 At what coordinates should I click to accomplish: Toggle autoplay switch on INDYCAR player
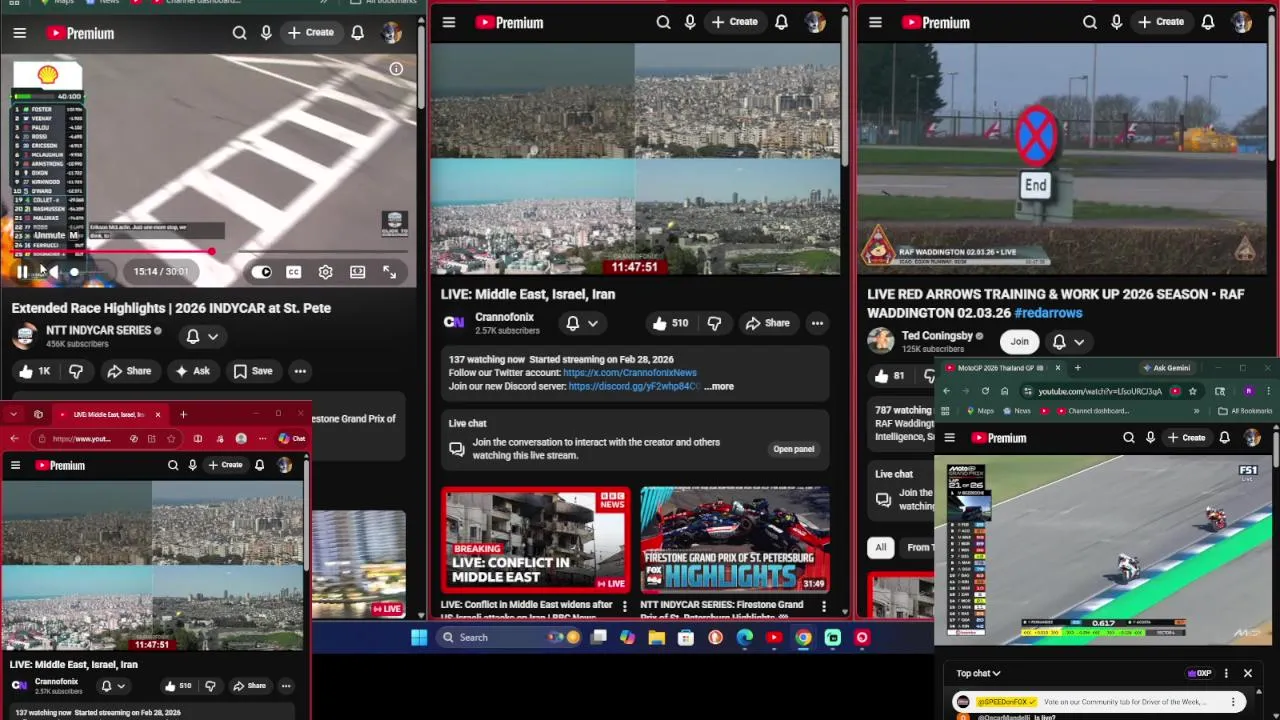tap(261, 272)
